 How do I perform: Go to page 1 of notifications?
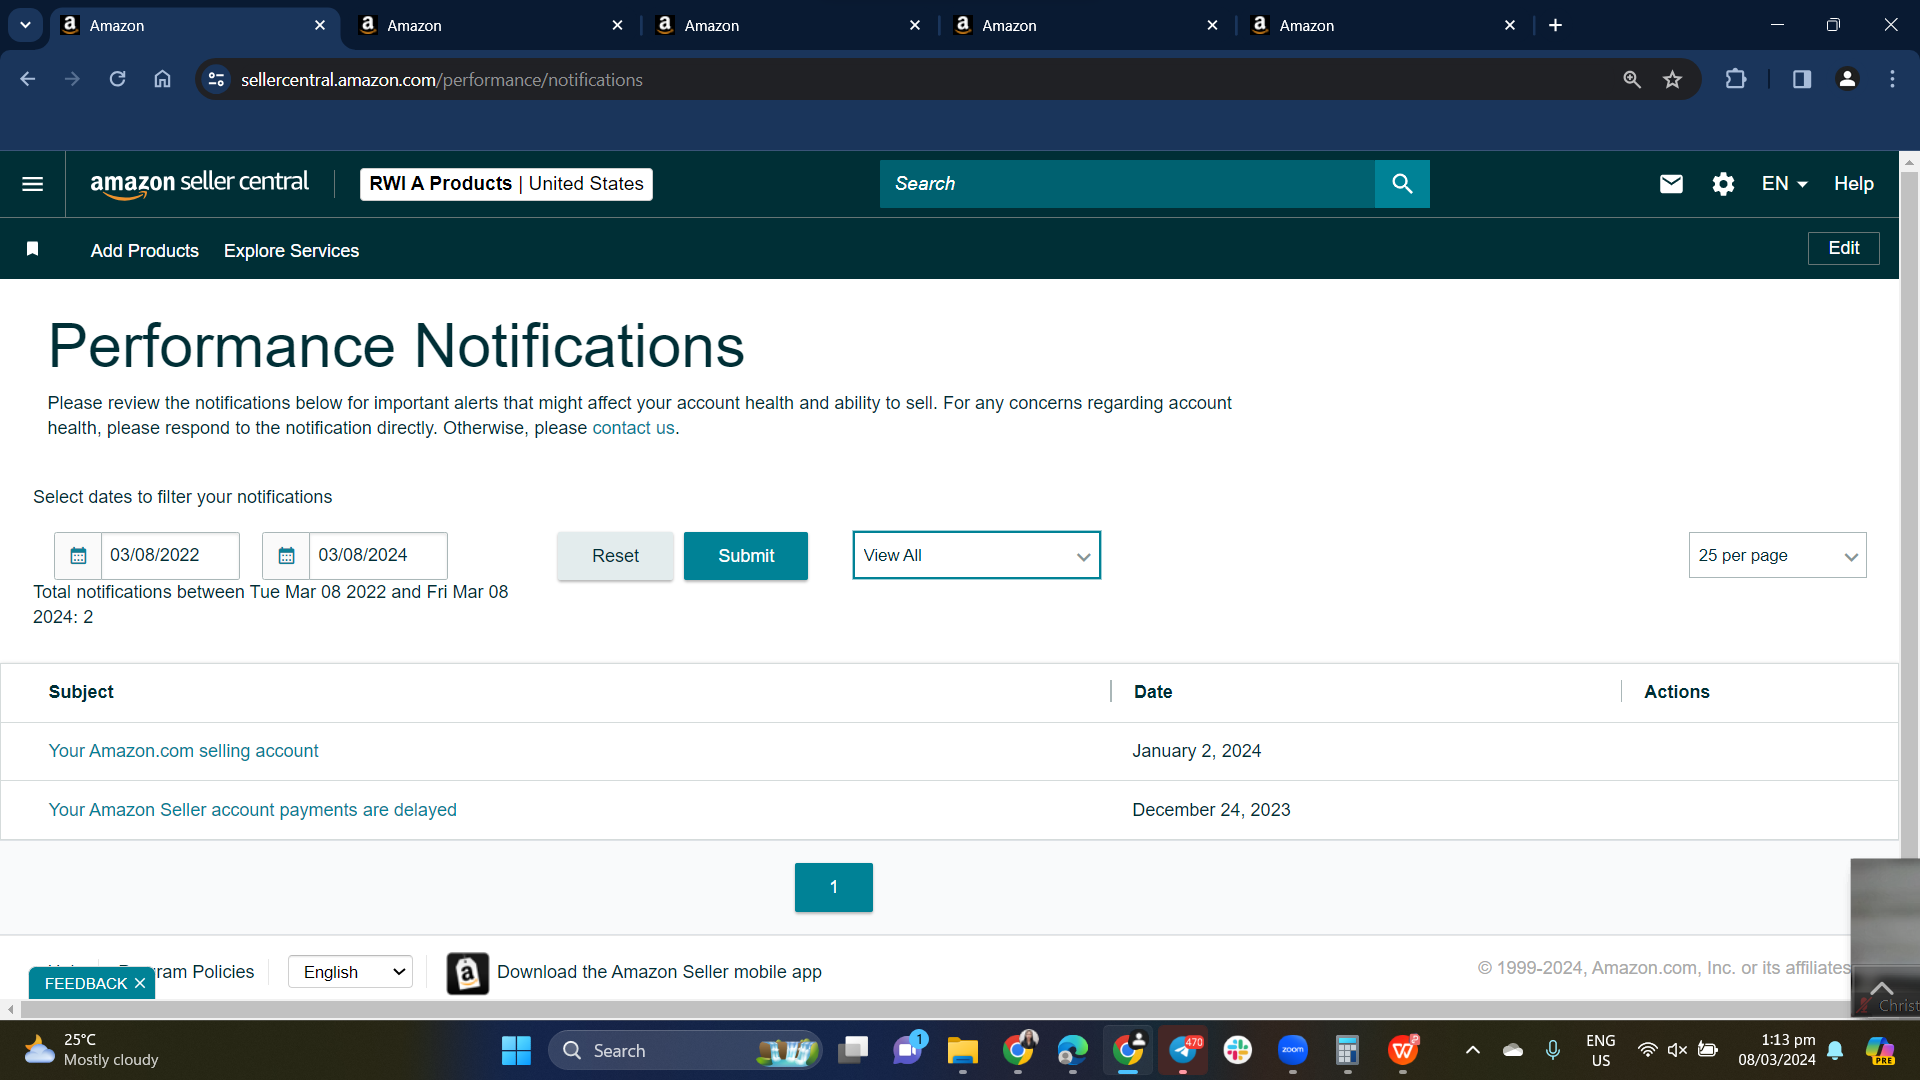[x=833, y=887]
